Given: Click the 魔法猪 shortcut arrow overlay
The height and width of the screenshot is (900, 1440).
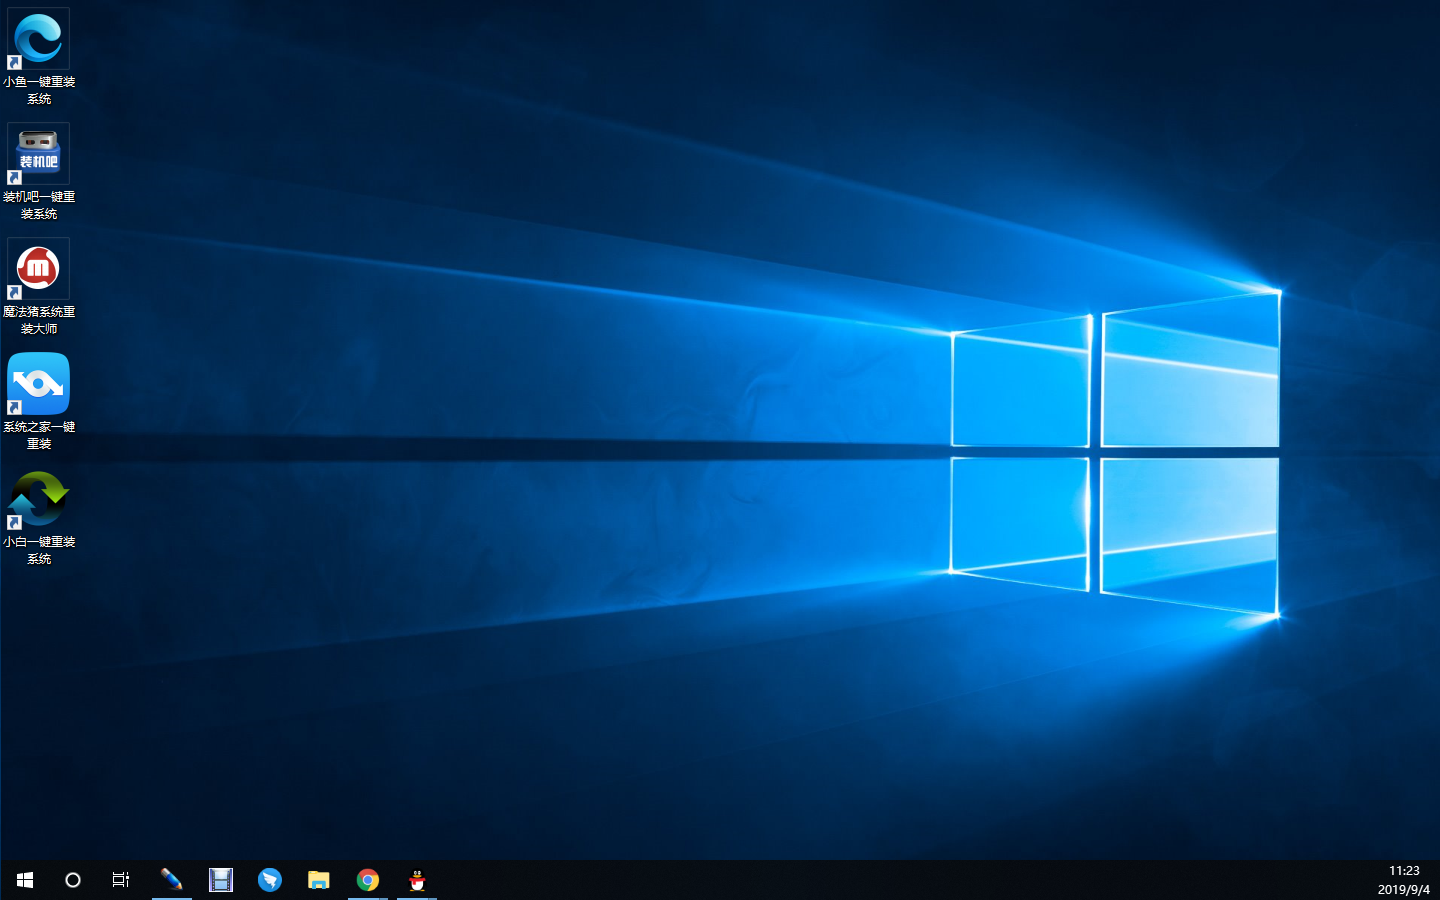Looking at the screenshot, I should 13,292.
